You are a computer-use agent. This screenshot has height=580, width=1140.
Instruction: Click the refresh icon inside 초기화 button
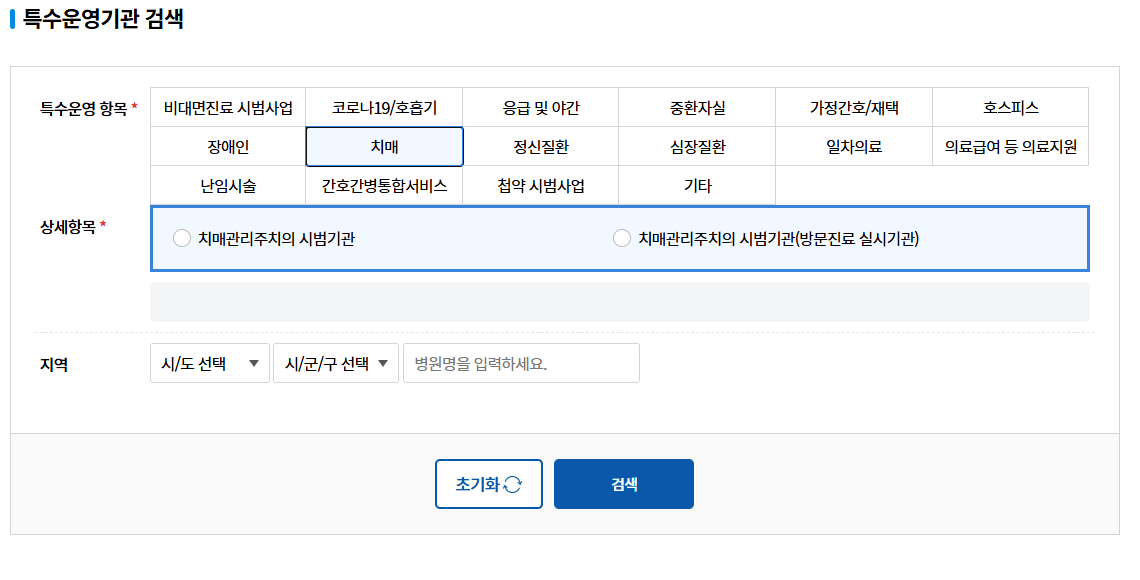point(513,483)
